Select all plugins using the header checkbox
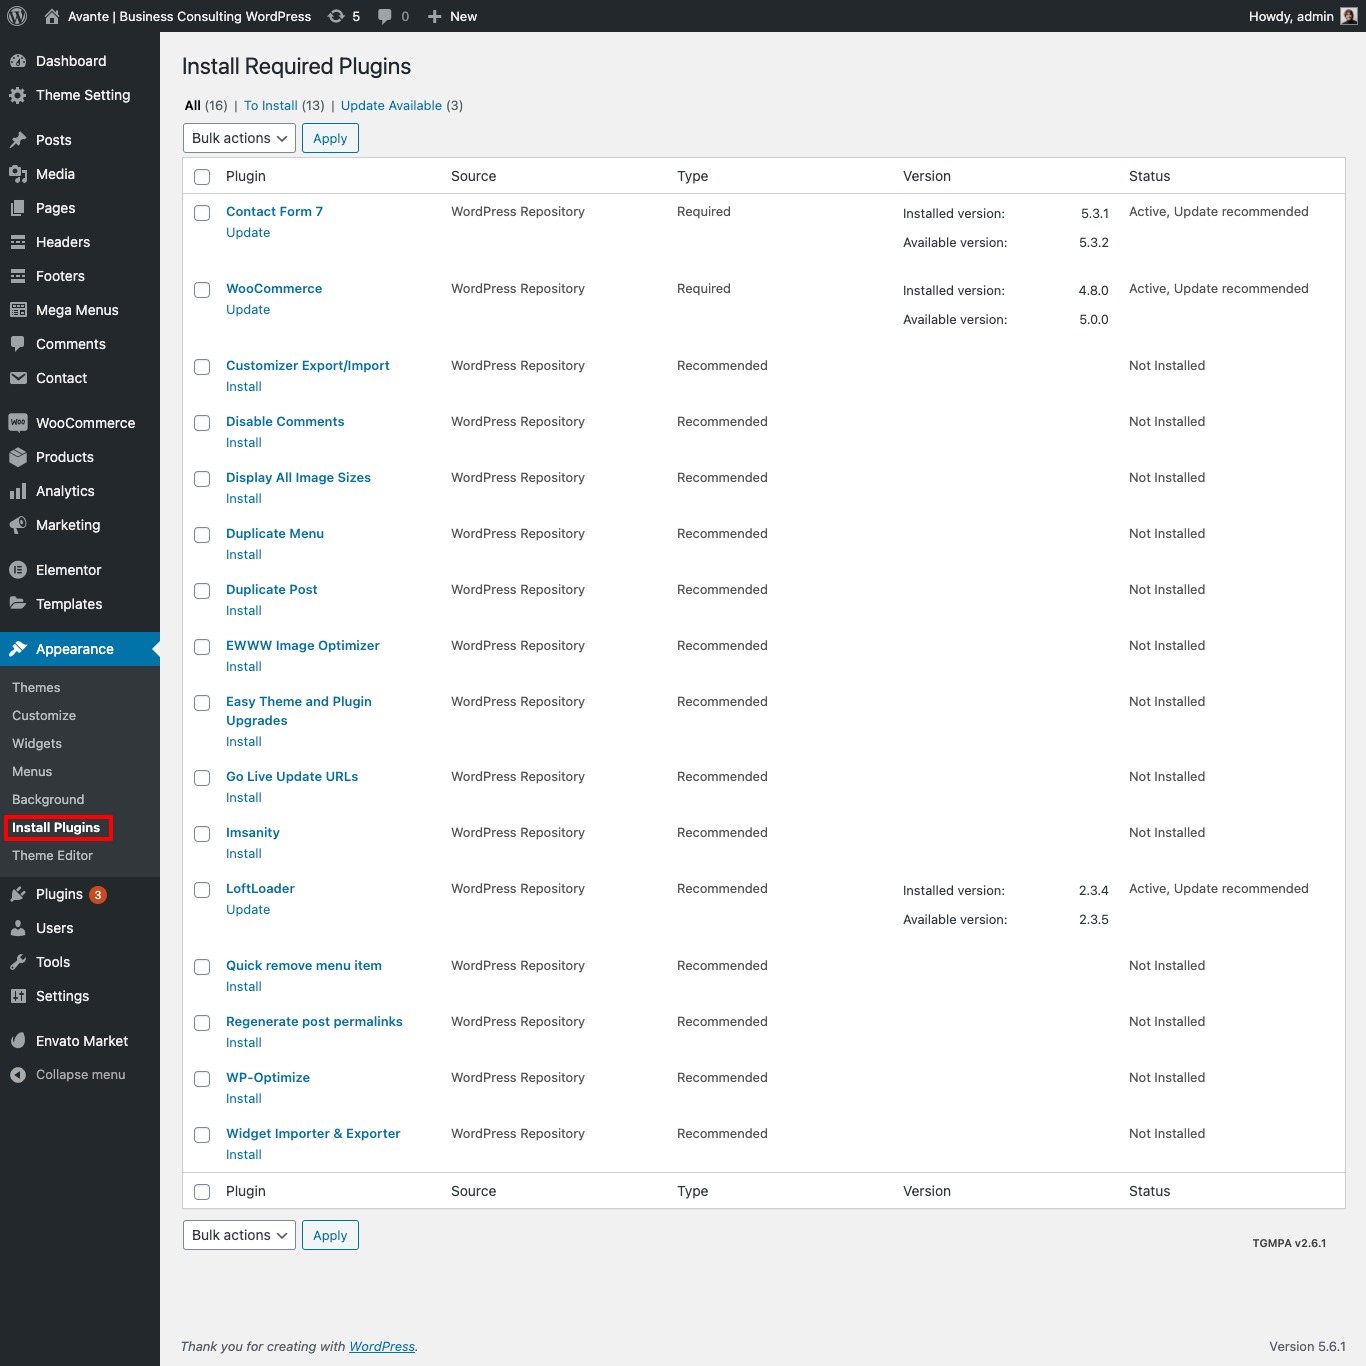Screen dimensions: 1366x1366 (202, 176)
